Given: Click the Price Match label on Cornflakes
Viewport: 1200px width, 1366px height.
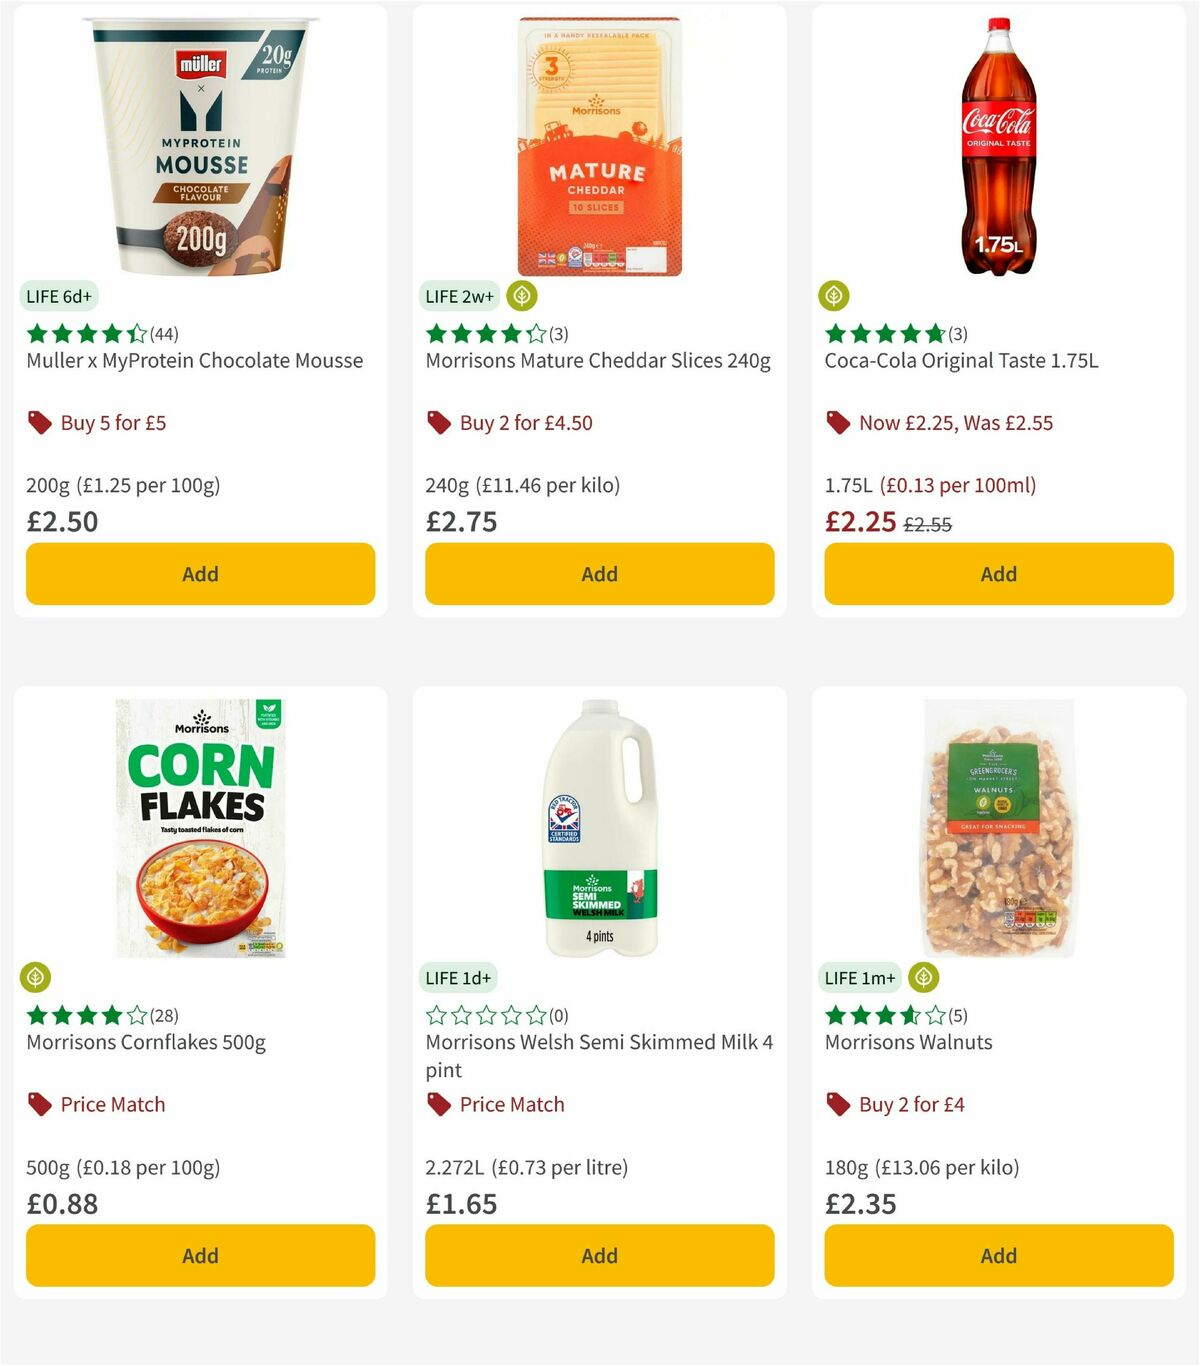Looking at the screenshot, I should pyautogui.click(x=113, y=1104).
